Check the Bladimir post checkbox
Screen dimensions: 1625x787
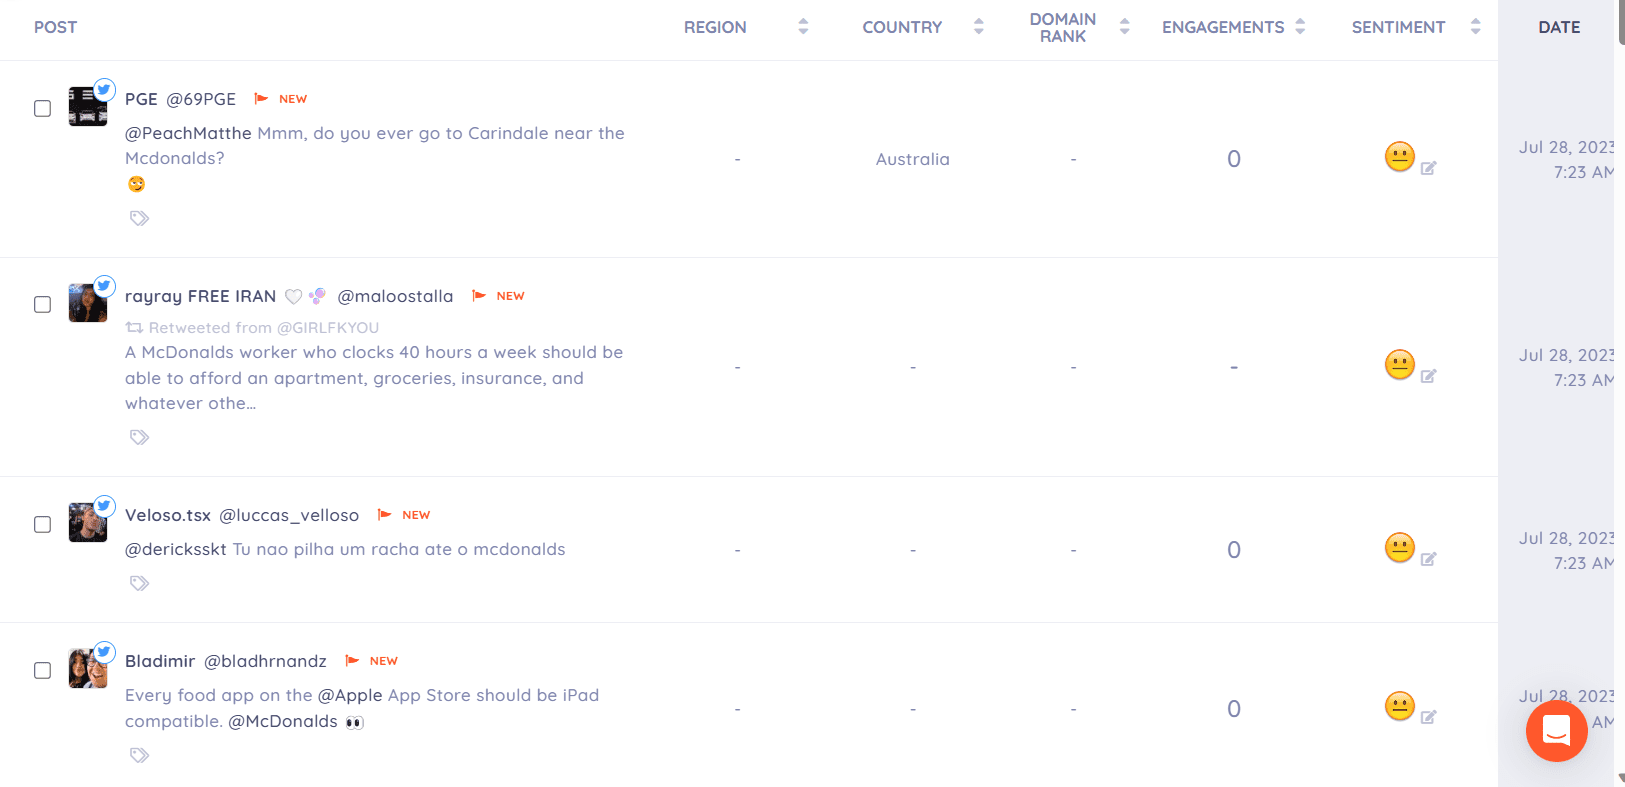coord(42,670)
